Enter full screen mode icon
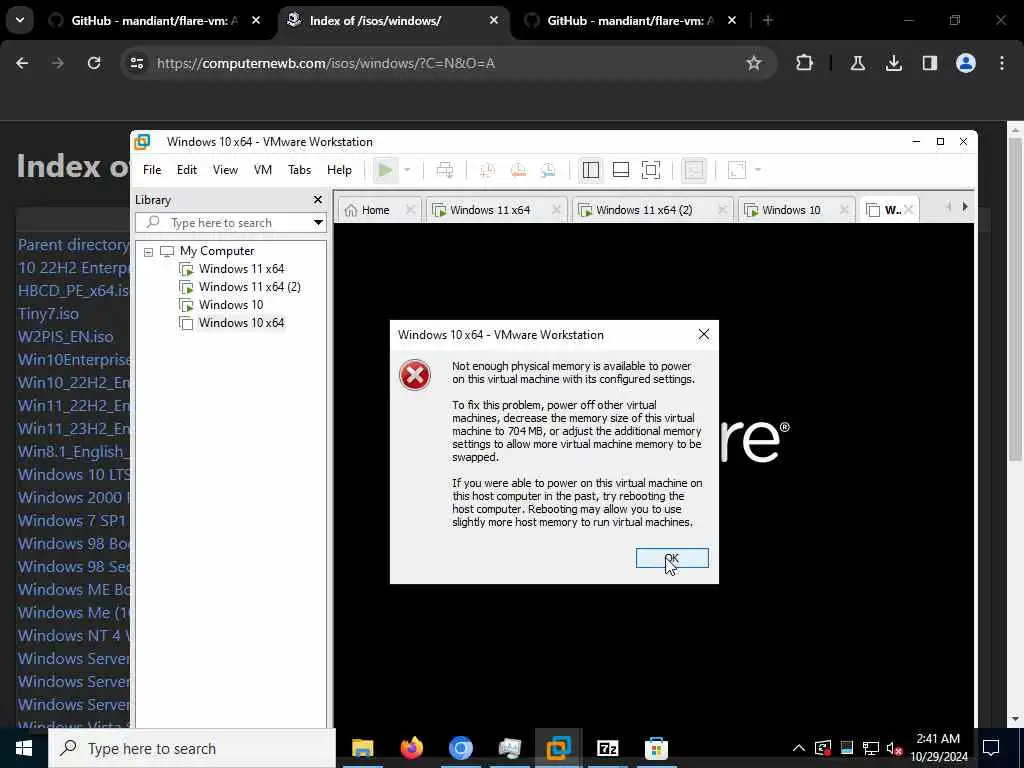This screenshot has width=1024, height=768. coord(651,170)
